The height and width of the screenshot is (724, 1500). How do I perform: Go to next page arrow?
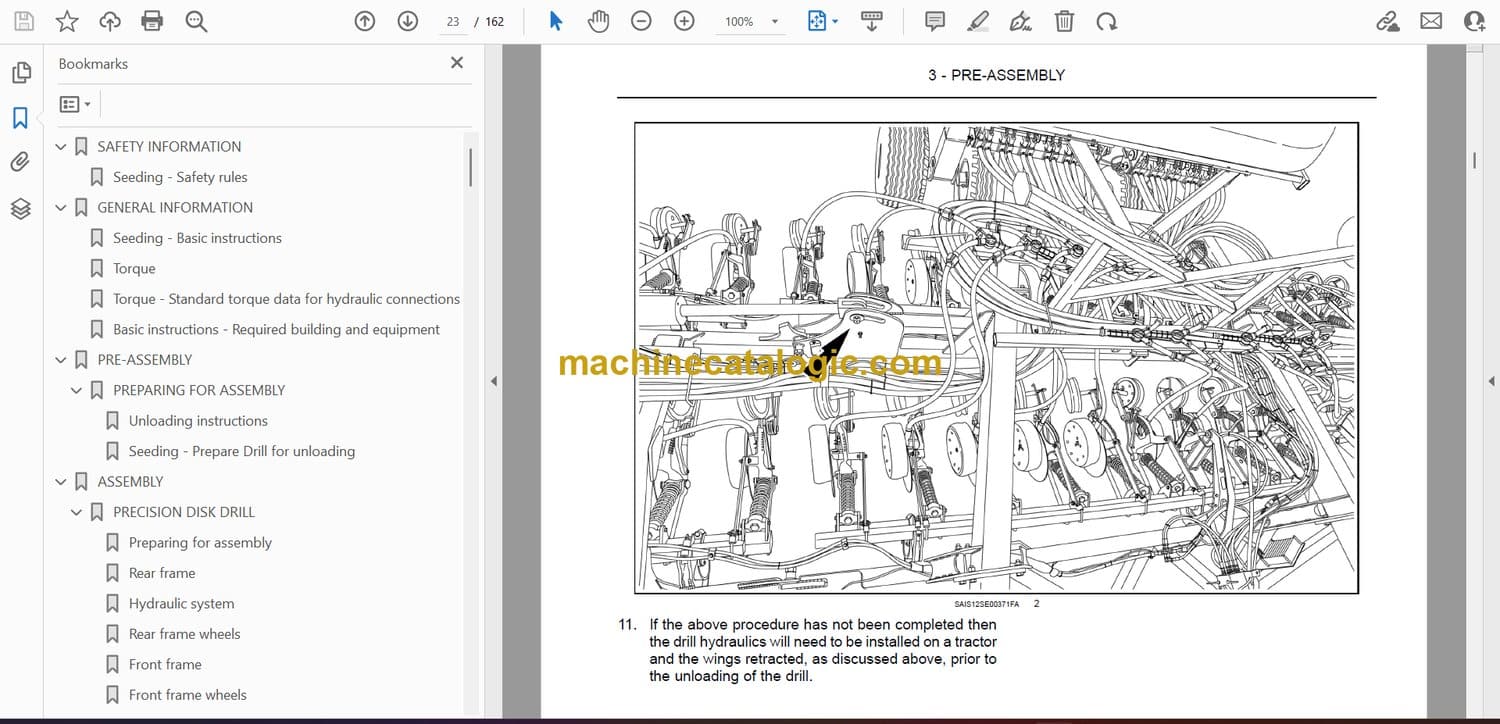click(x=407, y=21)
